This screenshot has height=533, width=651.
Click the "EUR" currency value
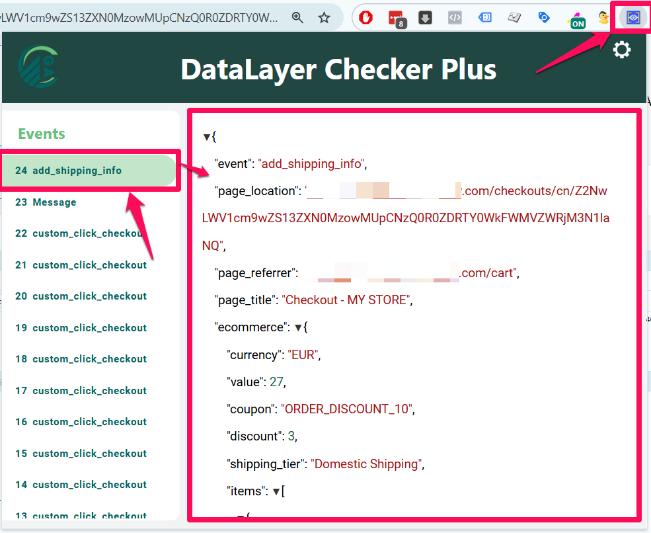(303, 355)
